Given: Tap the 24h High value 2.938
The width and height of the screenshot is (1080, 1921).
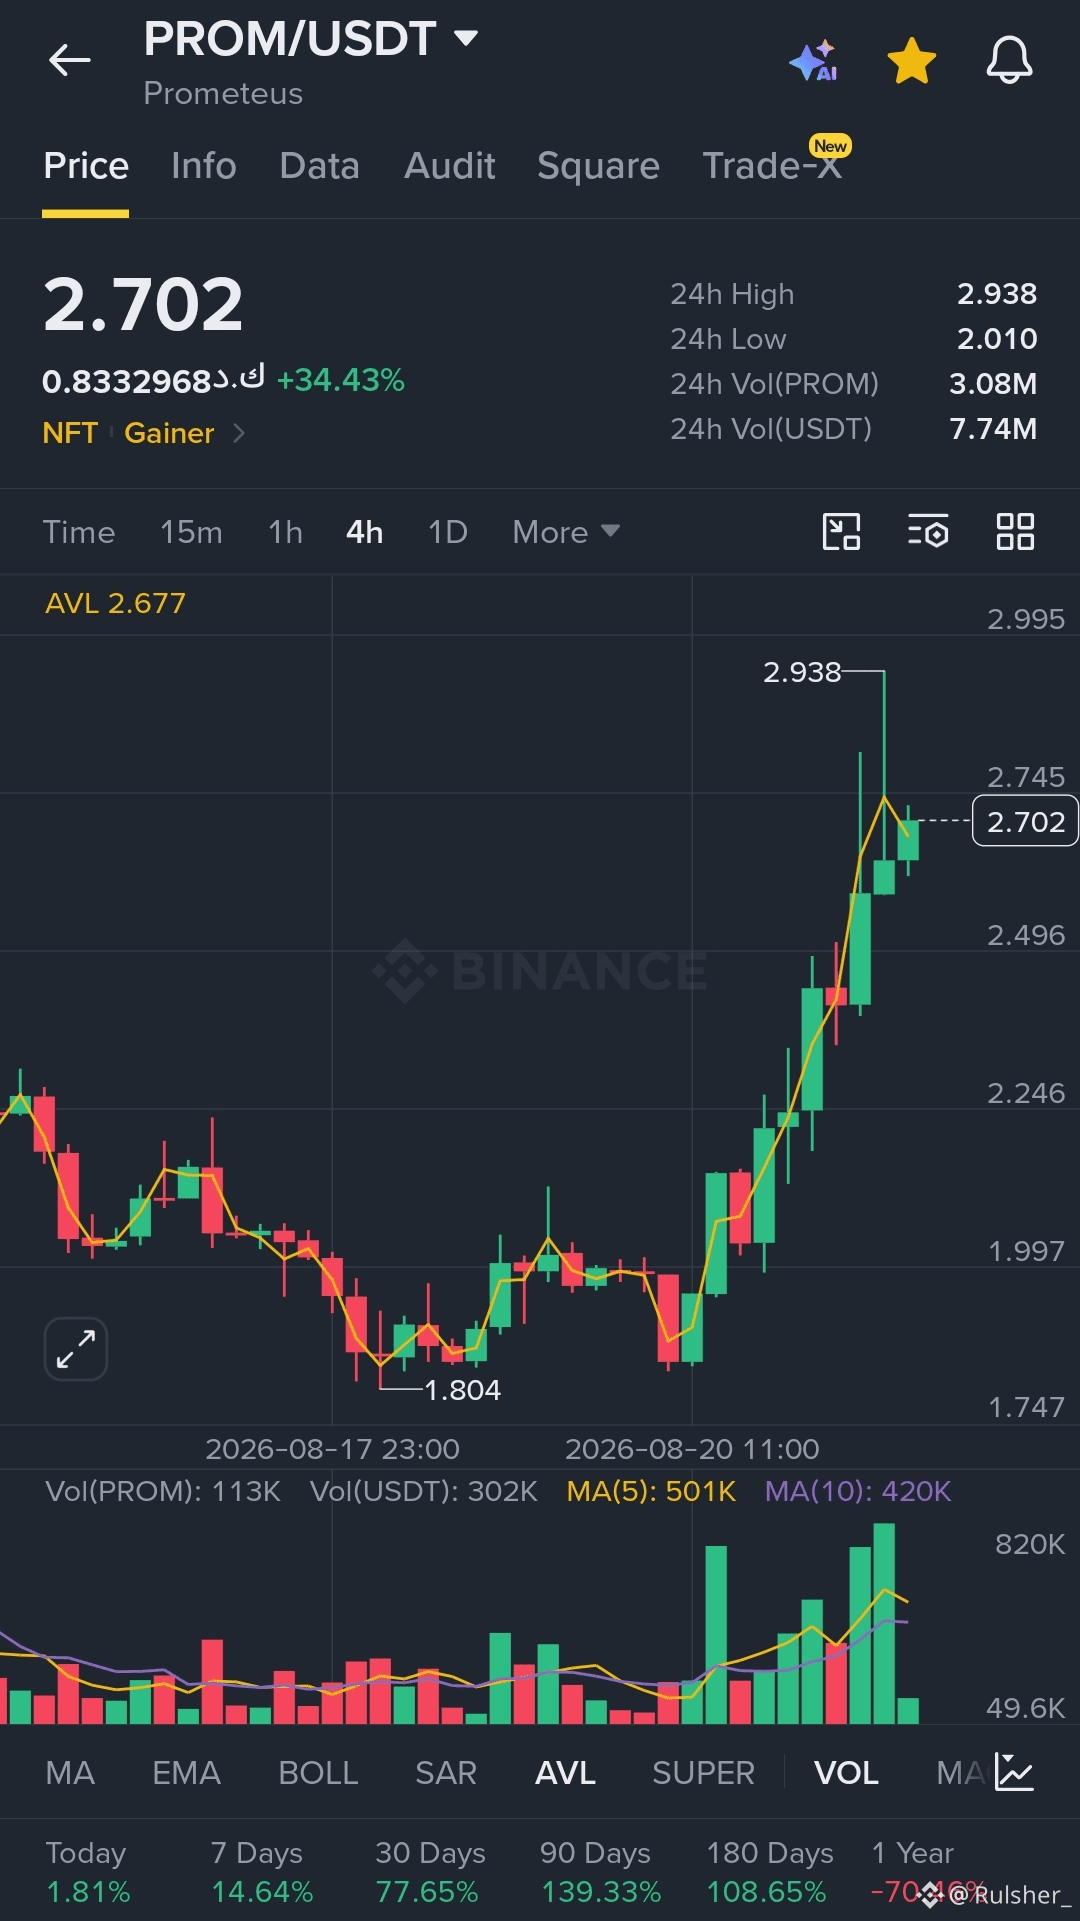Looking at the screenshot, I should [996, 294].
